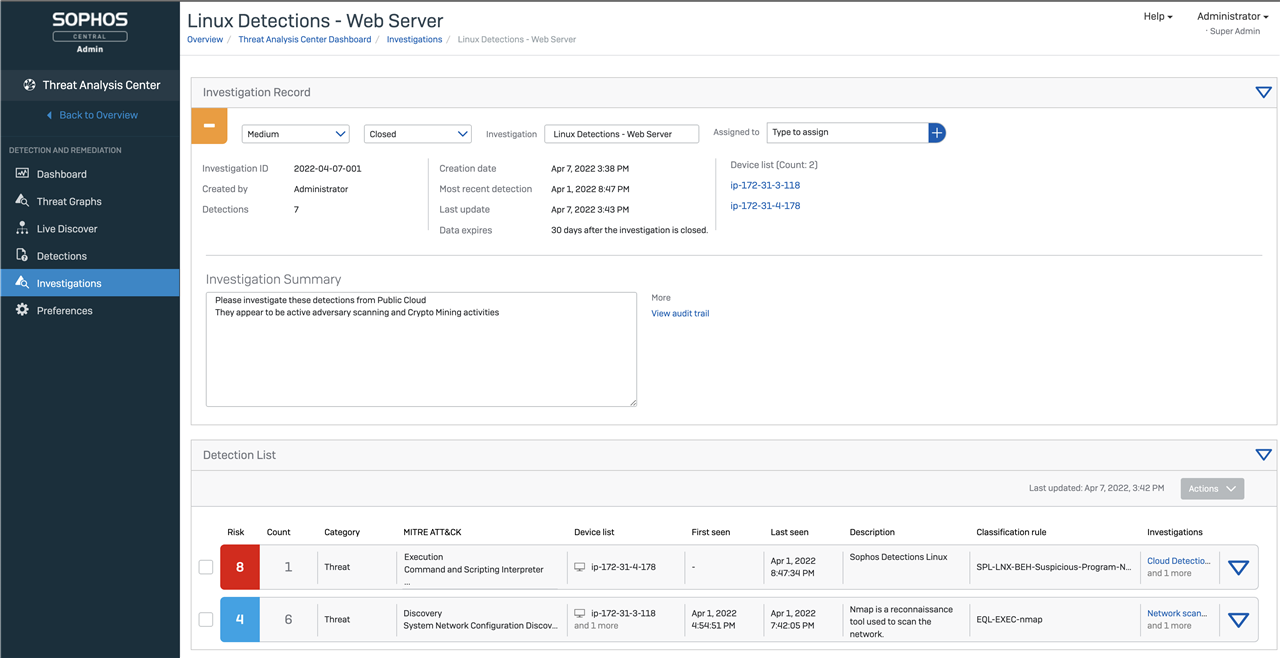Click the Dashboard chart icon in sidebar
The image size is (1280, 658).
tap(22, 174)
